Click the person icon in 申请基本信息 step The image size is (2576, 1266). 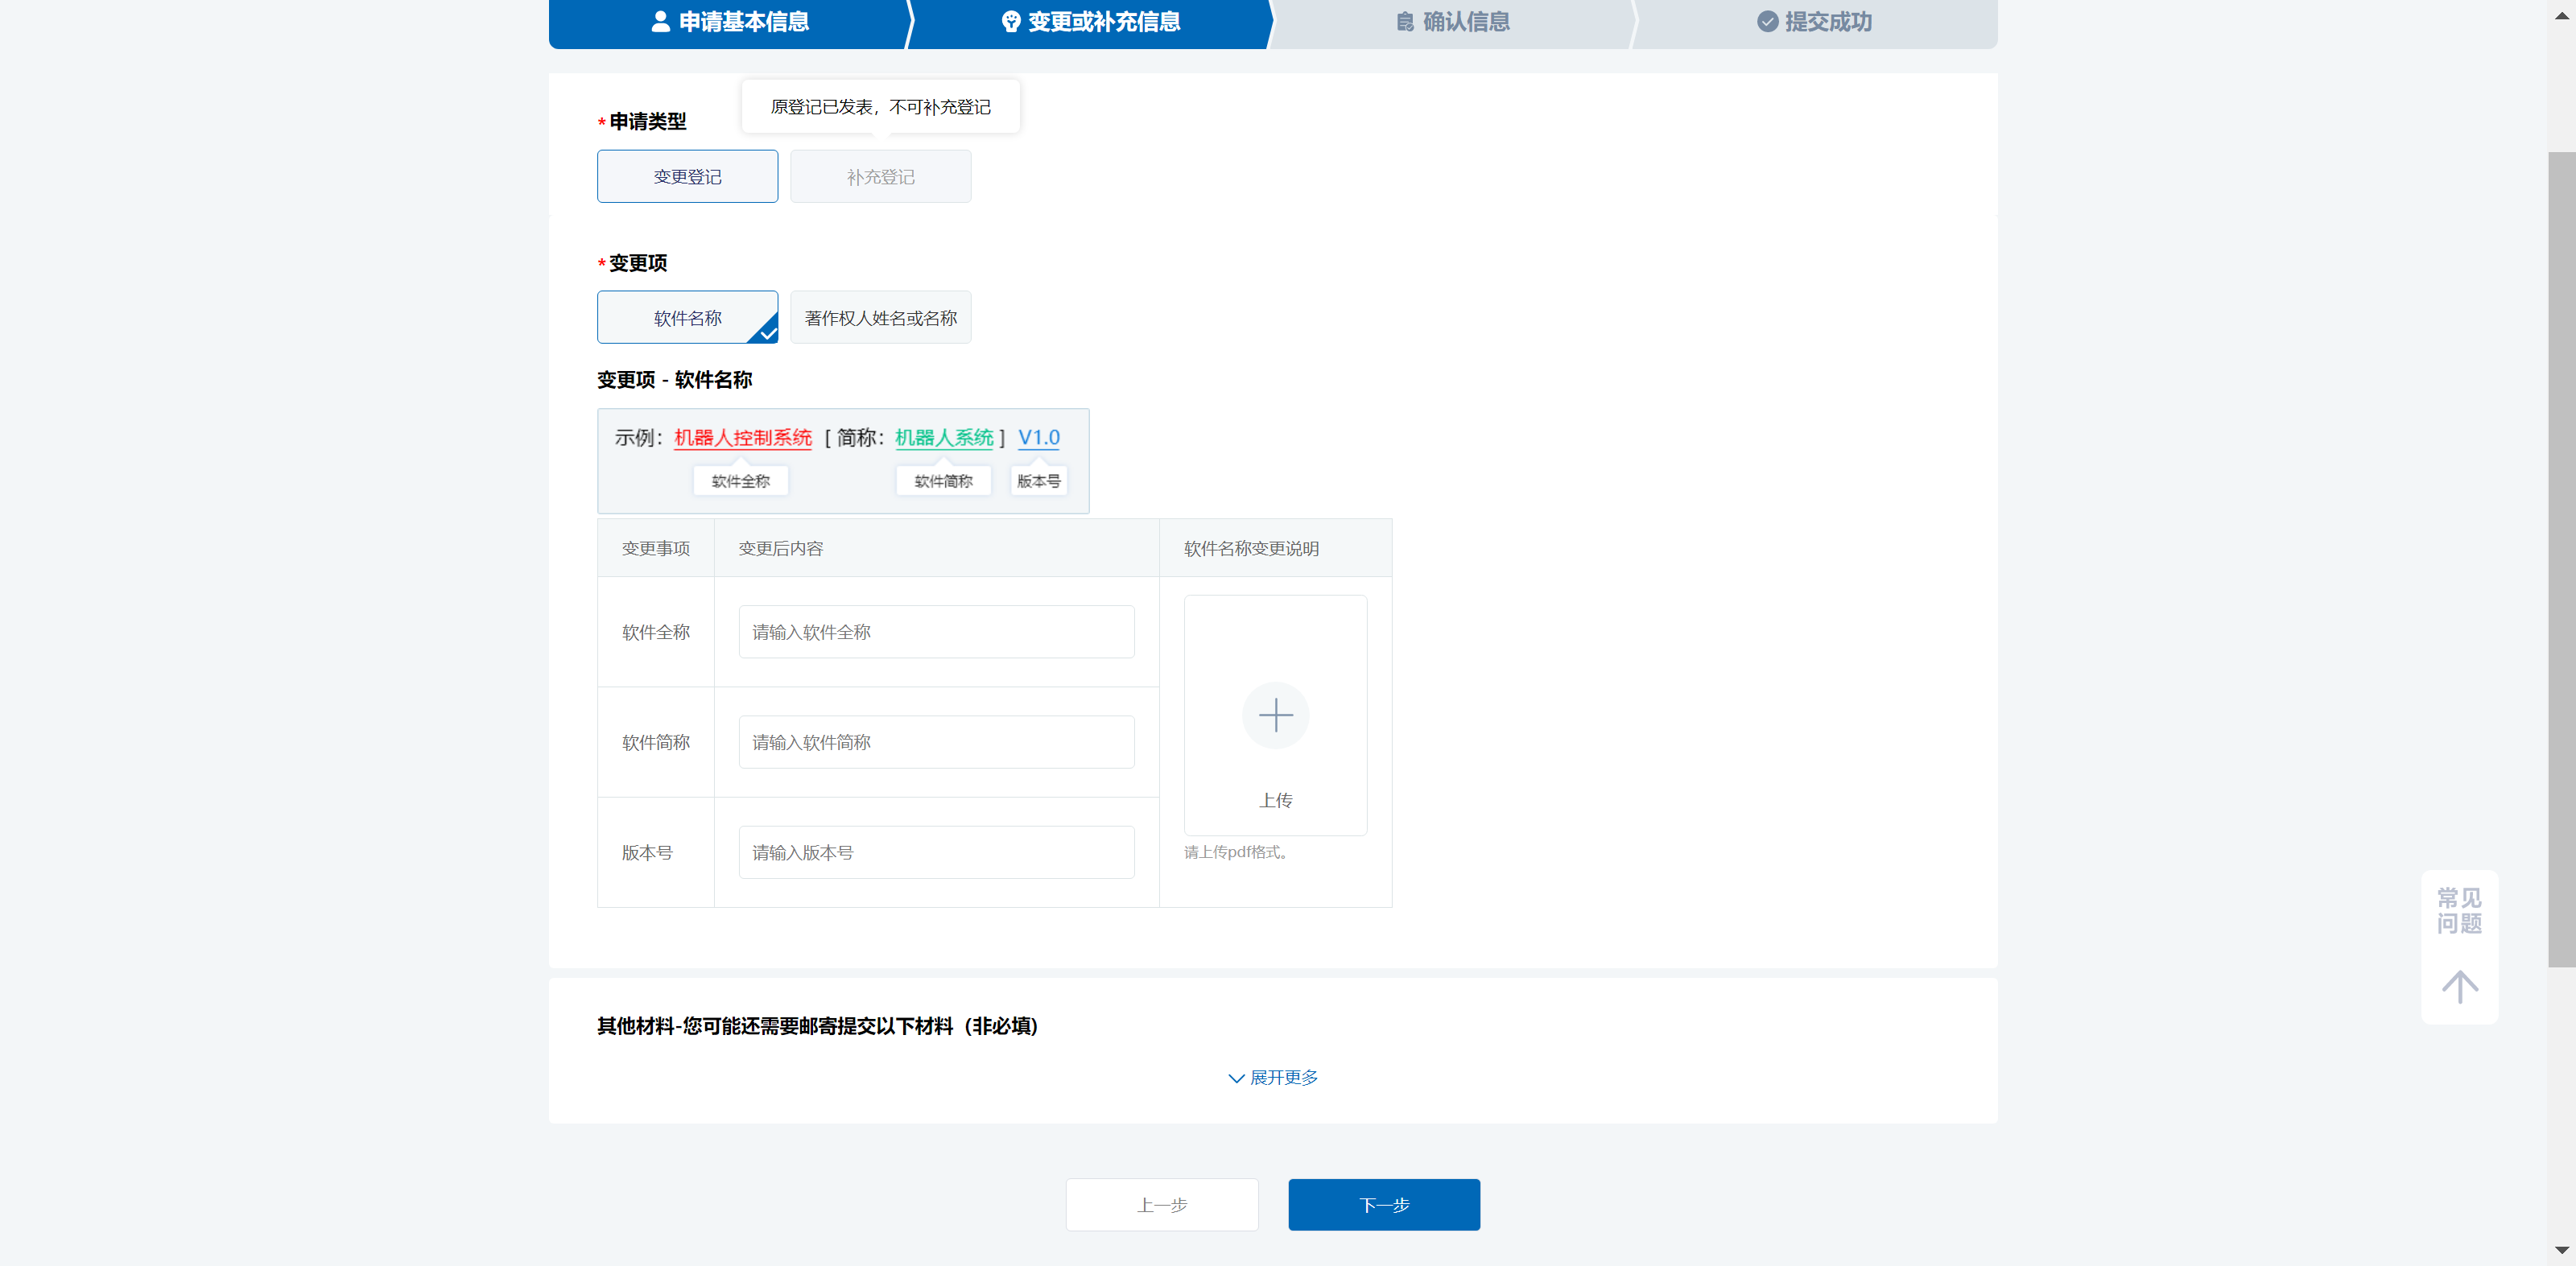[660, 22]
